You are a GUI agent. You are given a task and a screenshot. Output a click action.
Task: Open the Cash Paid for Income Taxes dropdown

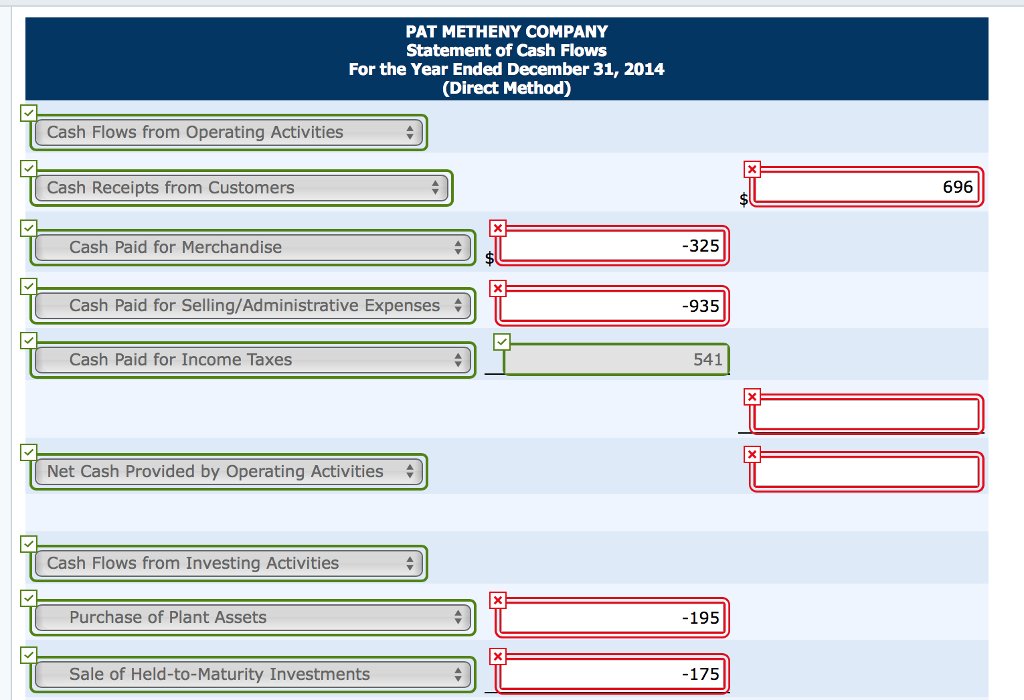252,359
